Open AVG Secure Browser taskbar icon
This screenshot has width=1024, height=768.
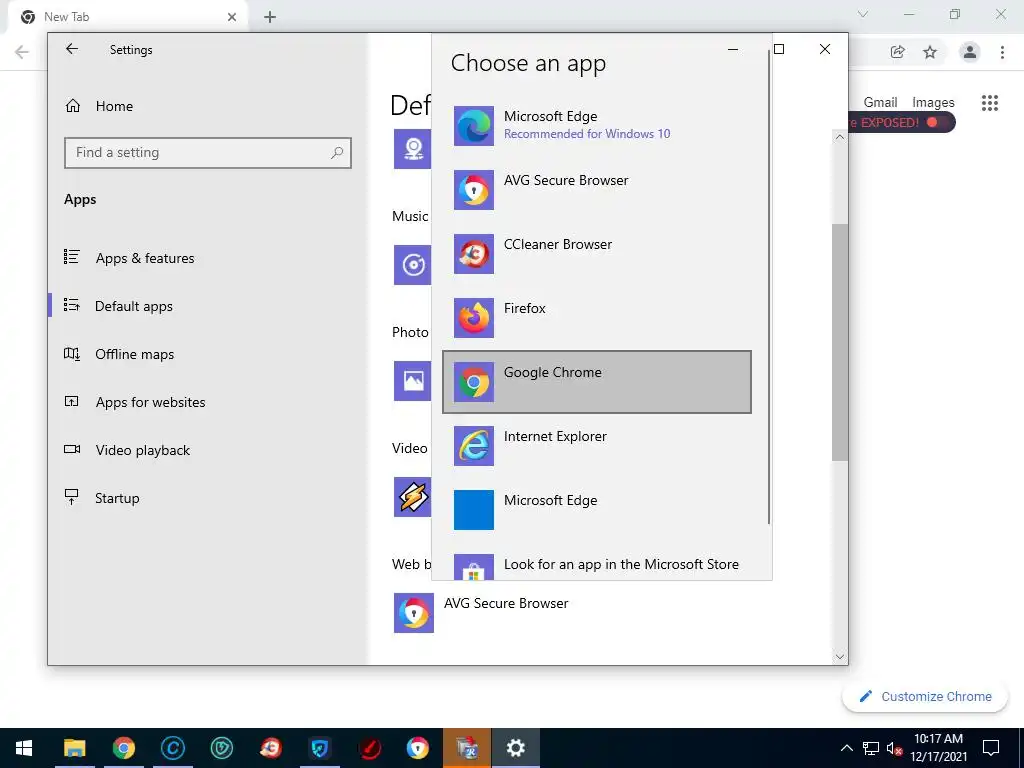[418, 748]
